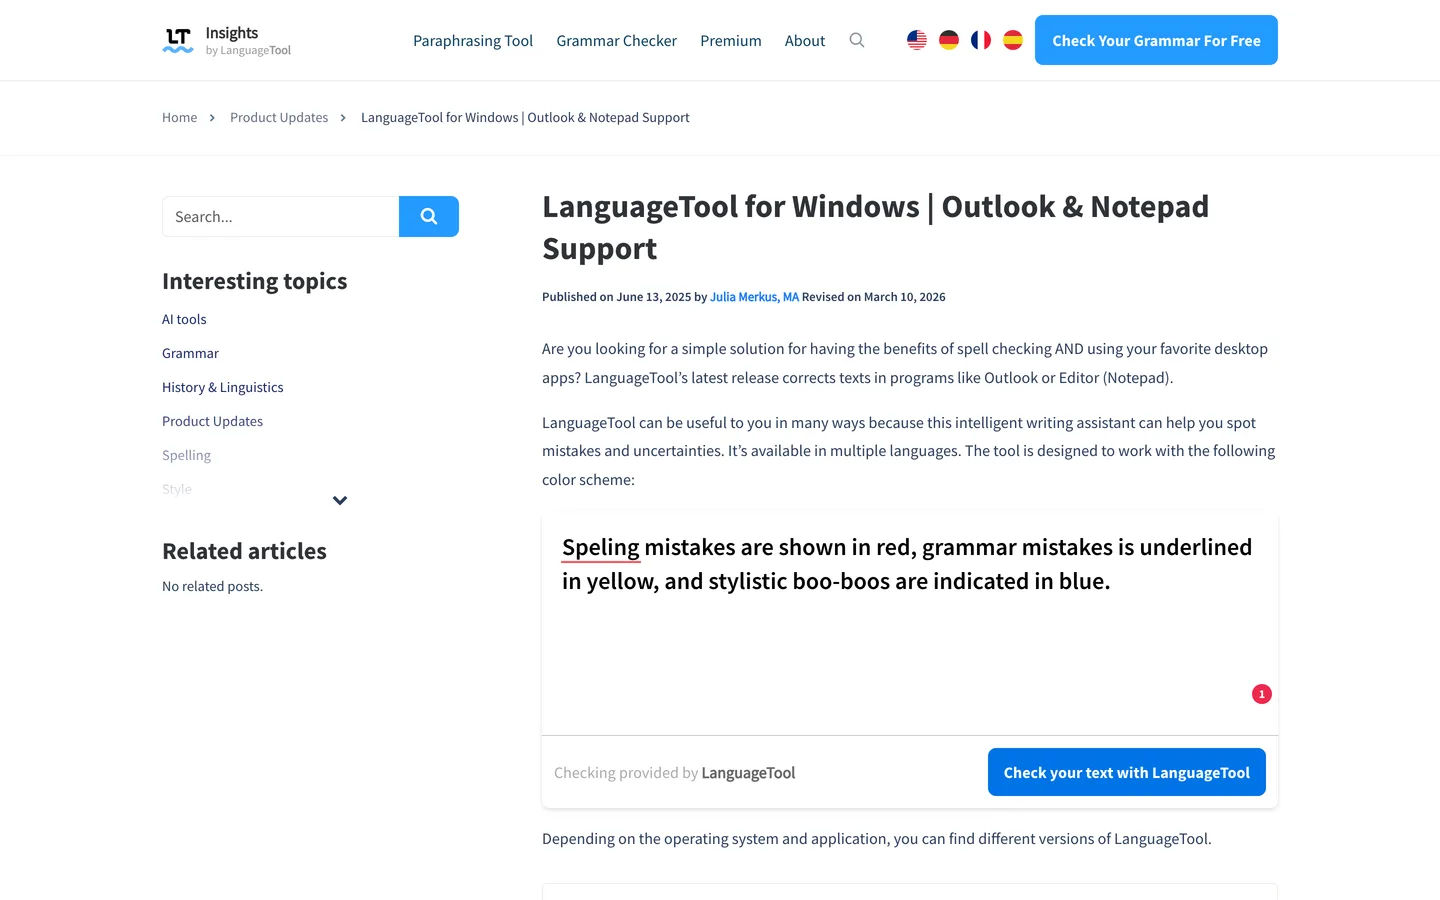Click Check Your Grammar For Free button
The height and width of the screenshot is (900, 1440).
click(1156, 40)
